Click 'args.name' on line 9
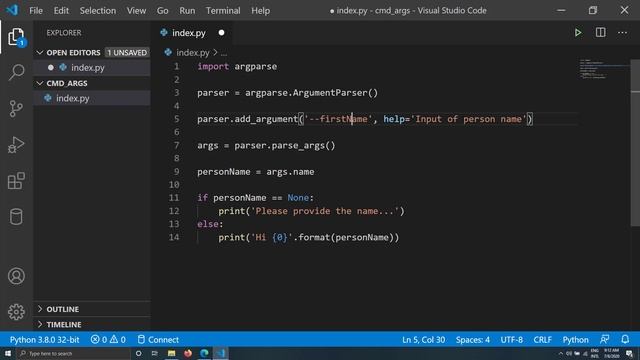 coord(290,171)
